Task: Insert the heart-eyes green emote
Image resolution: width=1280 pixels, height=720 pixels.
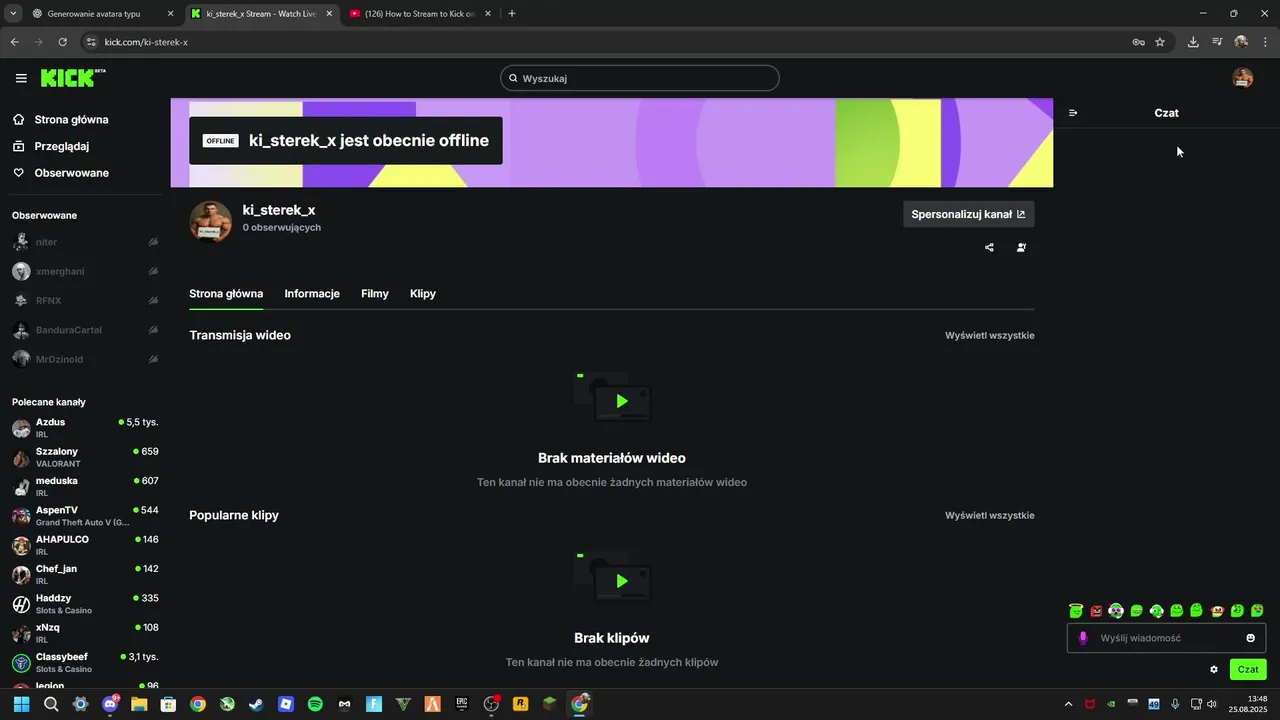Action: [x=1257, y=610]
